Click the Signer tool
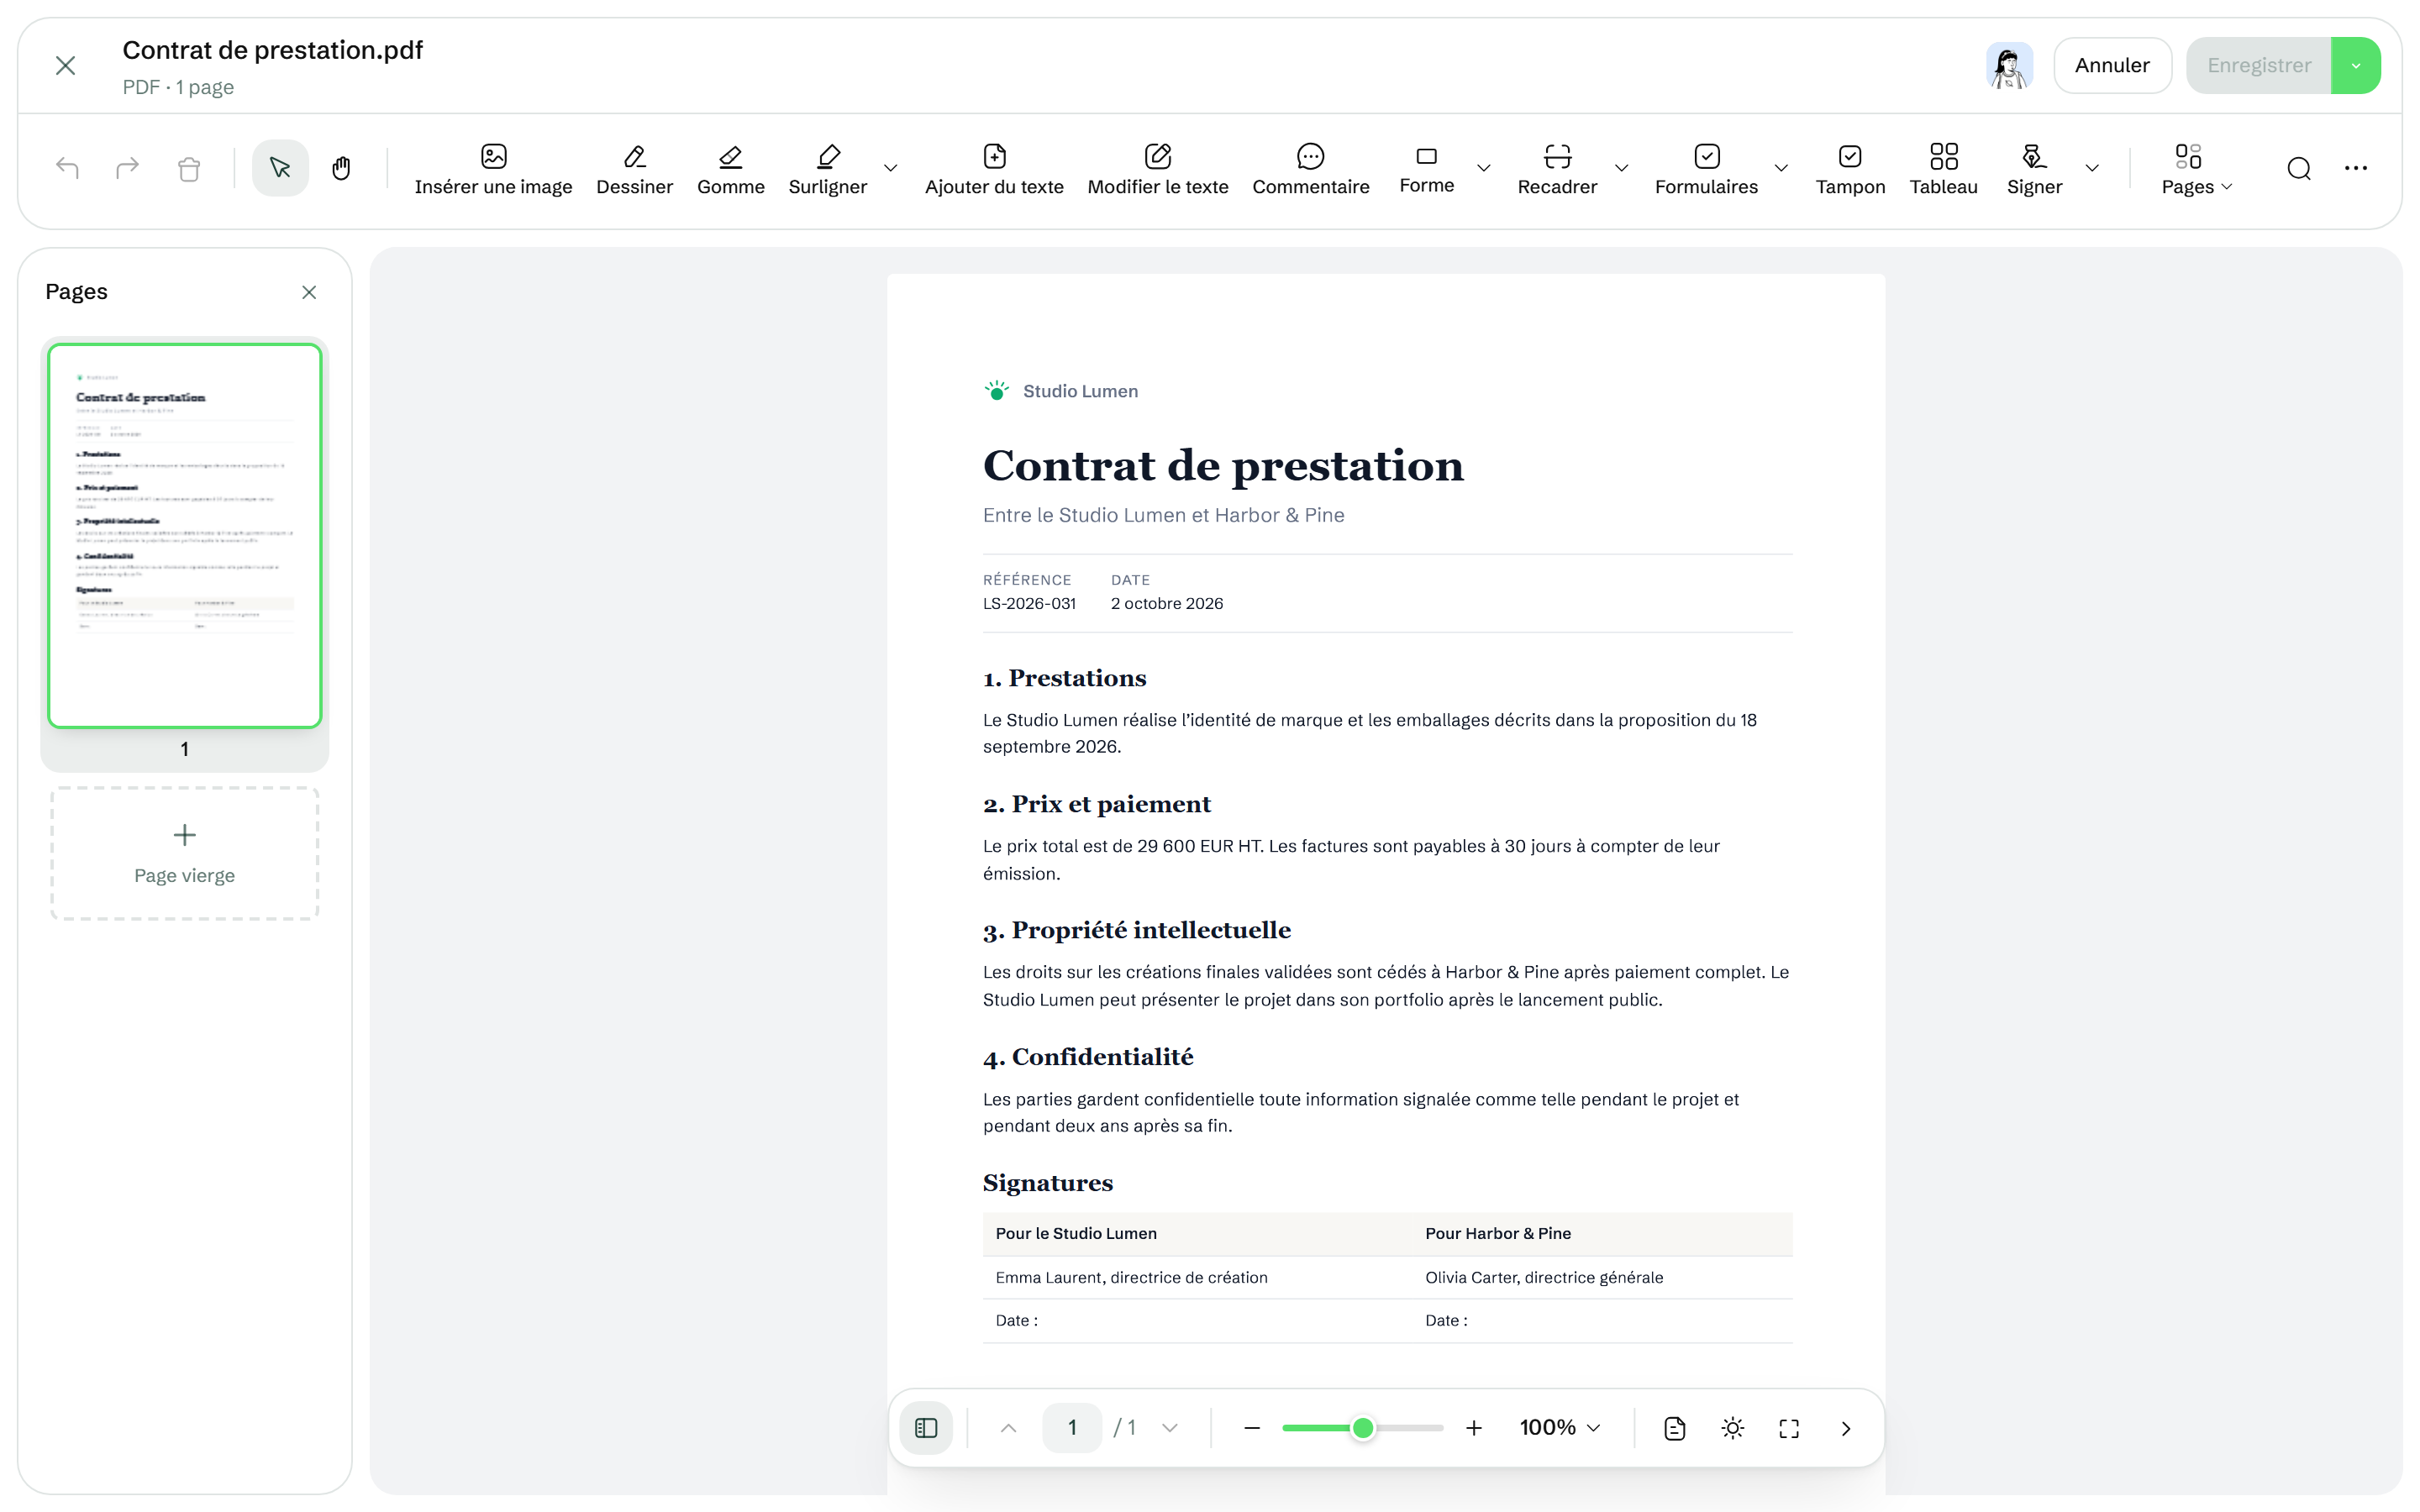Viewport: 2420px width, 1512px height. (x=2034, y=169)
